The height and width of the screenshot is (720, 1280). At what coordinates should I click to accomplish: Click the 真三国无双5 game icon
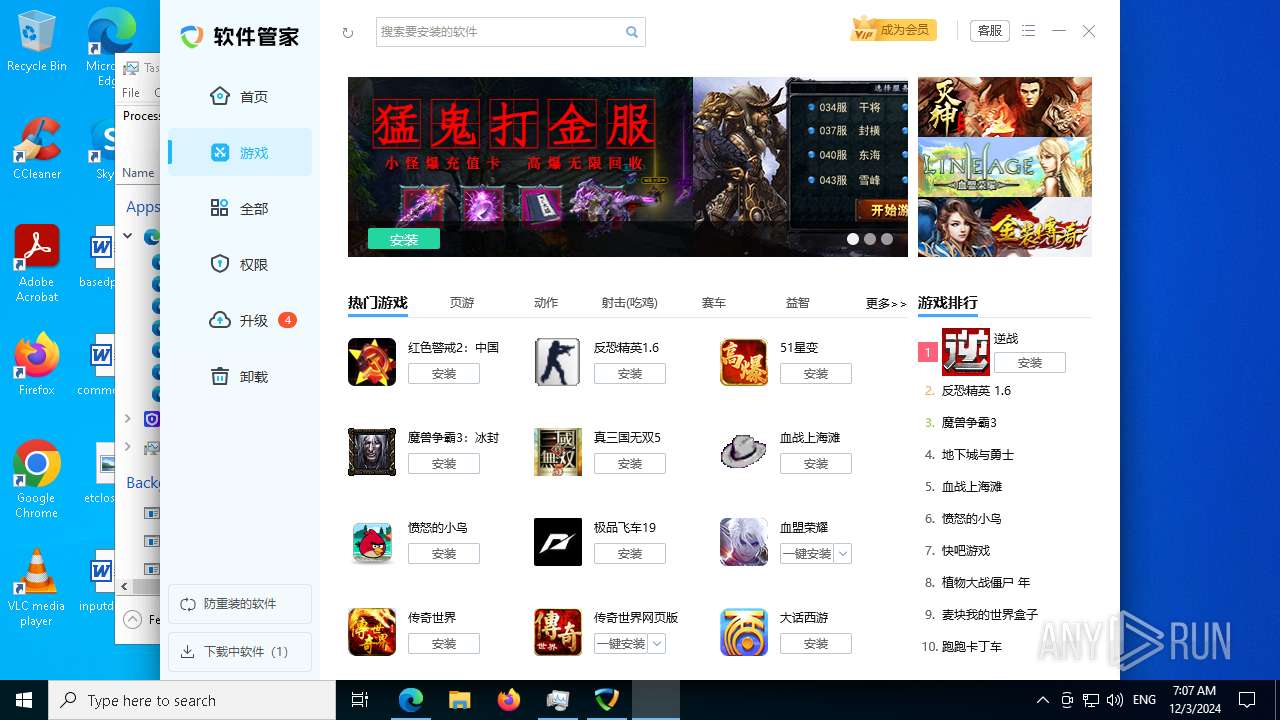558,452
